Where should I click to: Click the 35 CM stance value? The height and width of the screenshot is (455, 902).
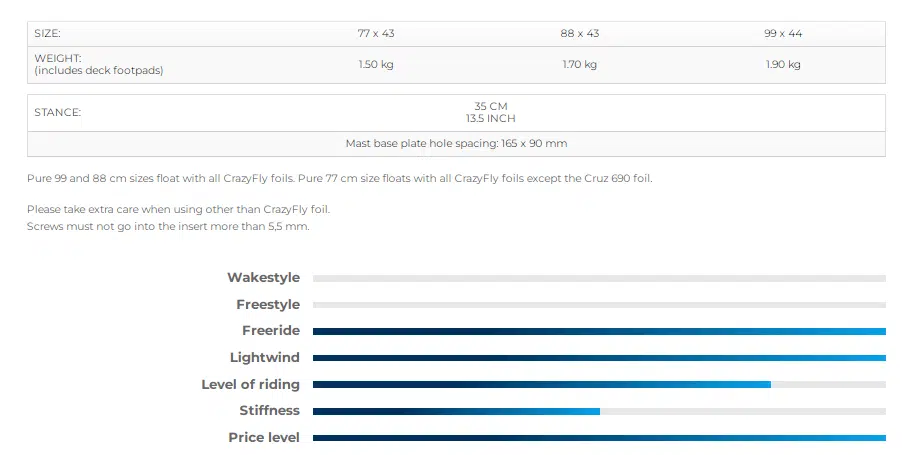pyautogui.click(x=490, y=106)
